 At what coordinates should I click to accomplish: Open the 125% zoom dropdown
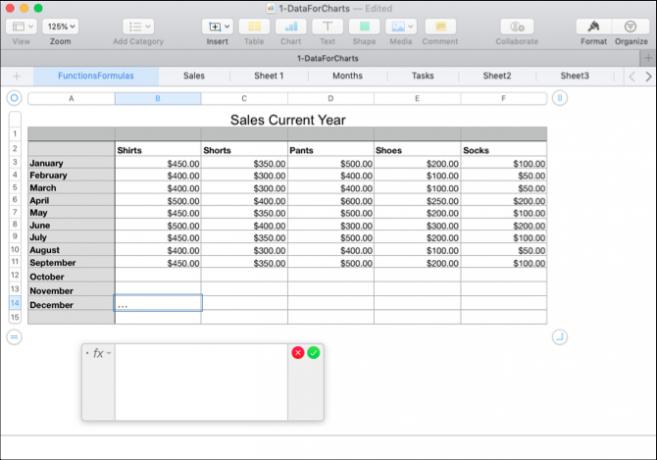[60, 26]
